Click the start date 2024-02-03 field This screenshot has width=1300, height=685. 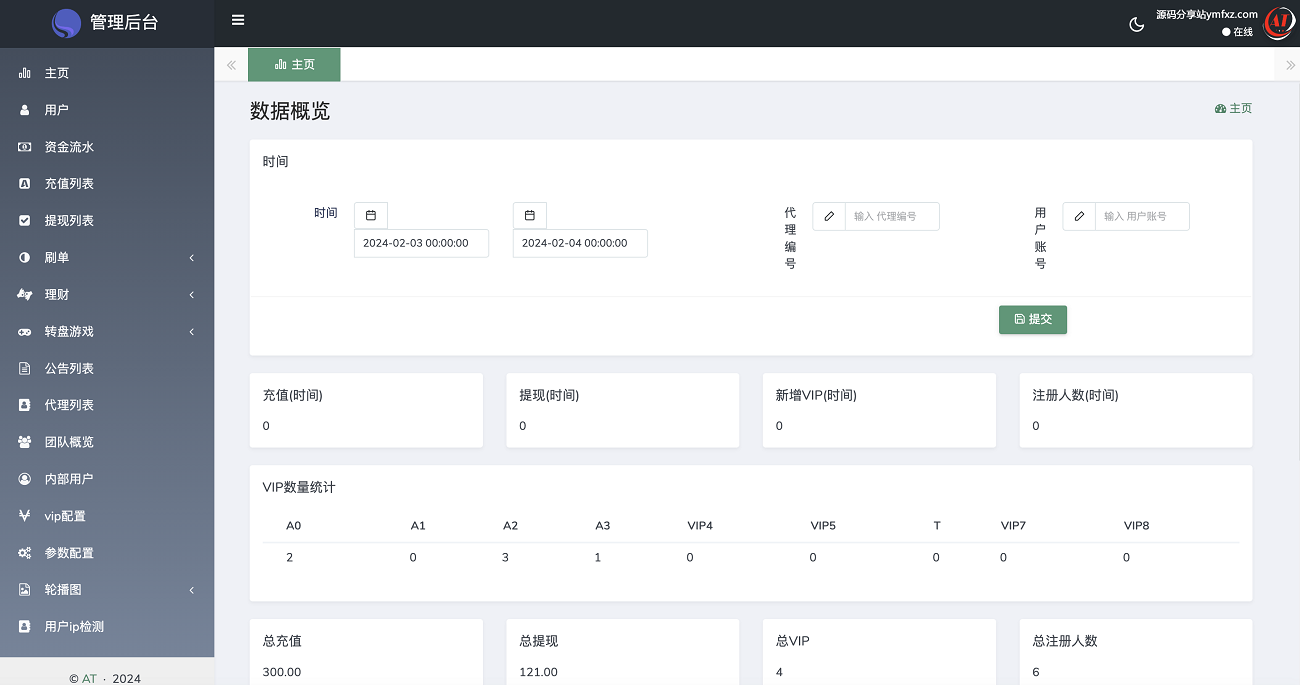point(421,243)
